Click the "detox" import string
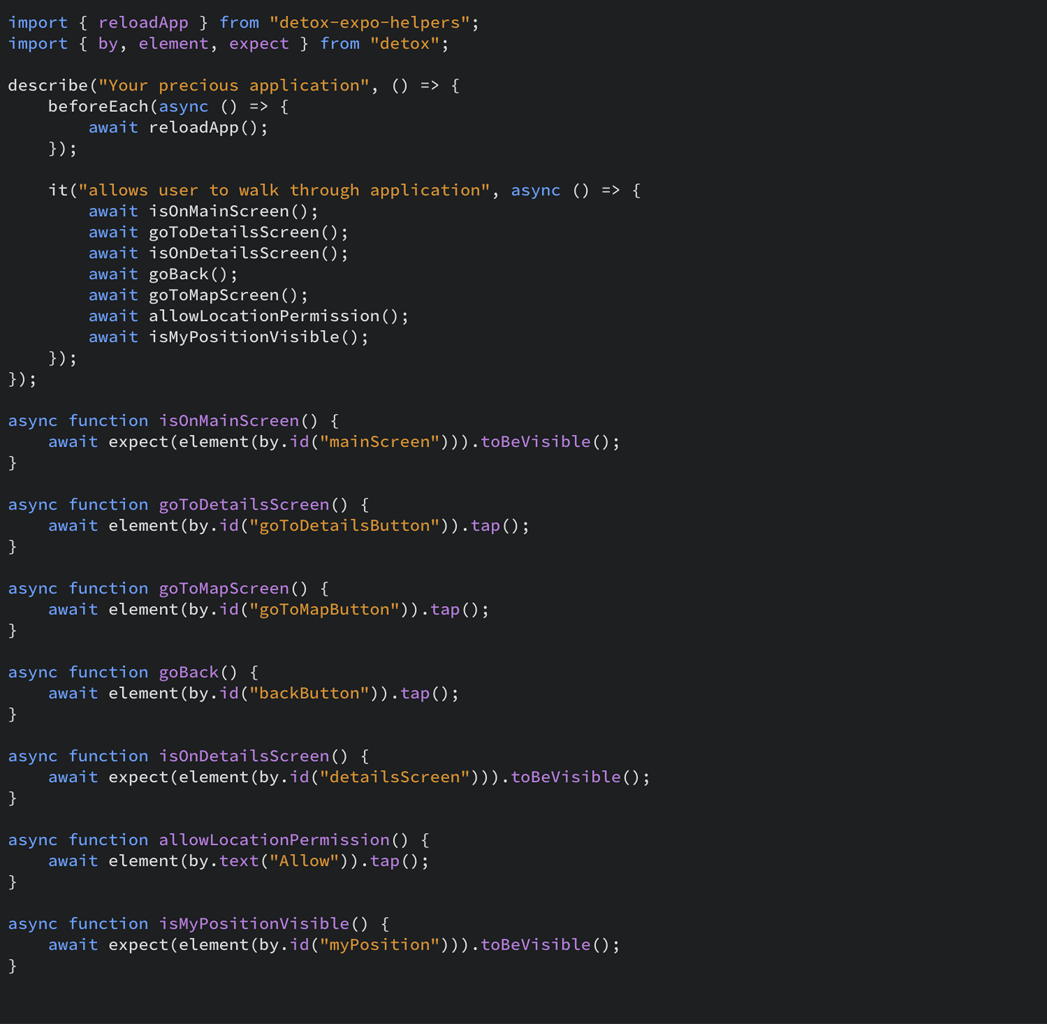1047x1024 pixels. [405, 43]
